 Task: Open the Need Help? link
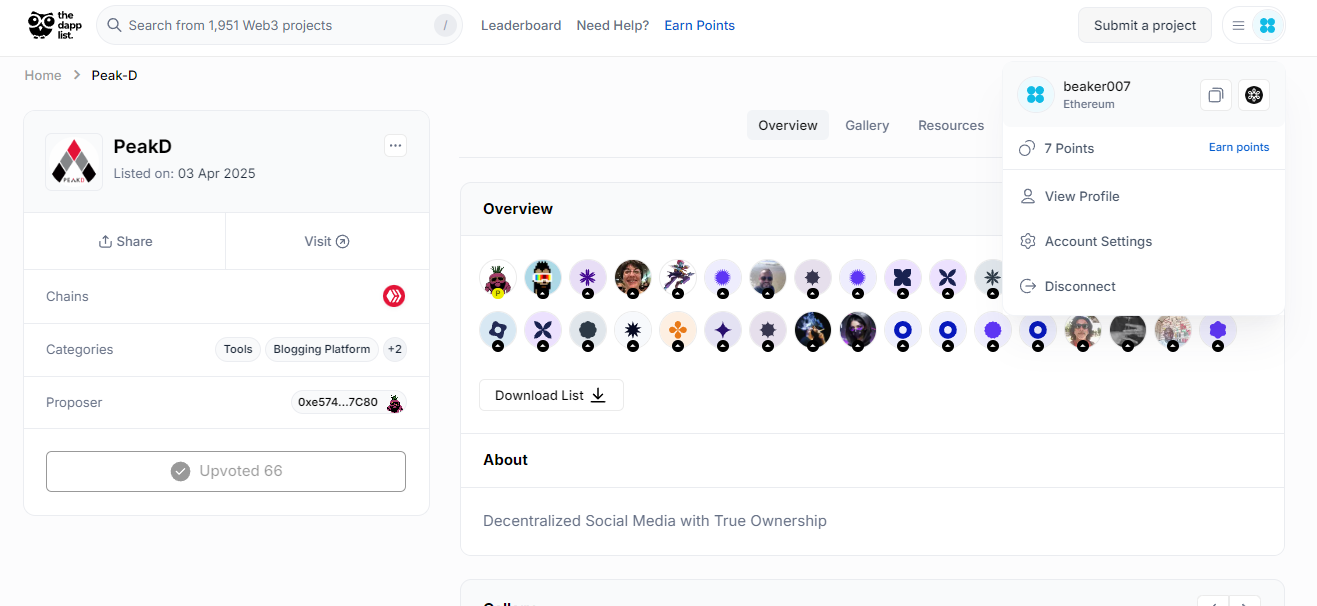[613, 25]
